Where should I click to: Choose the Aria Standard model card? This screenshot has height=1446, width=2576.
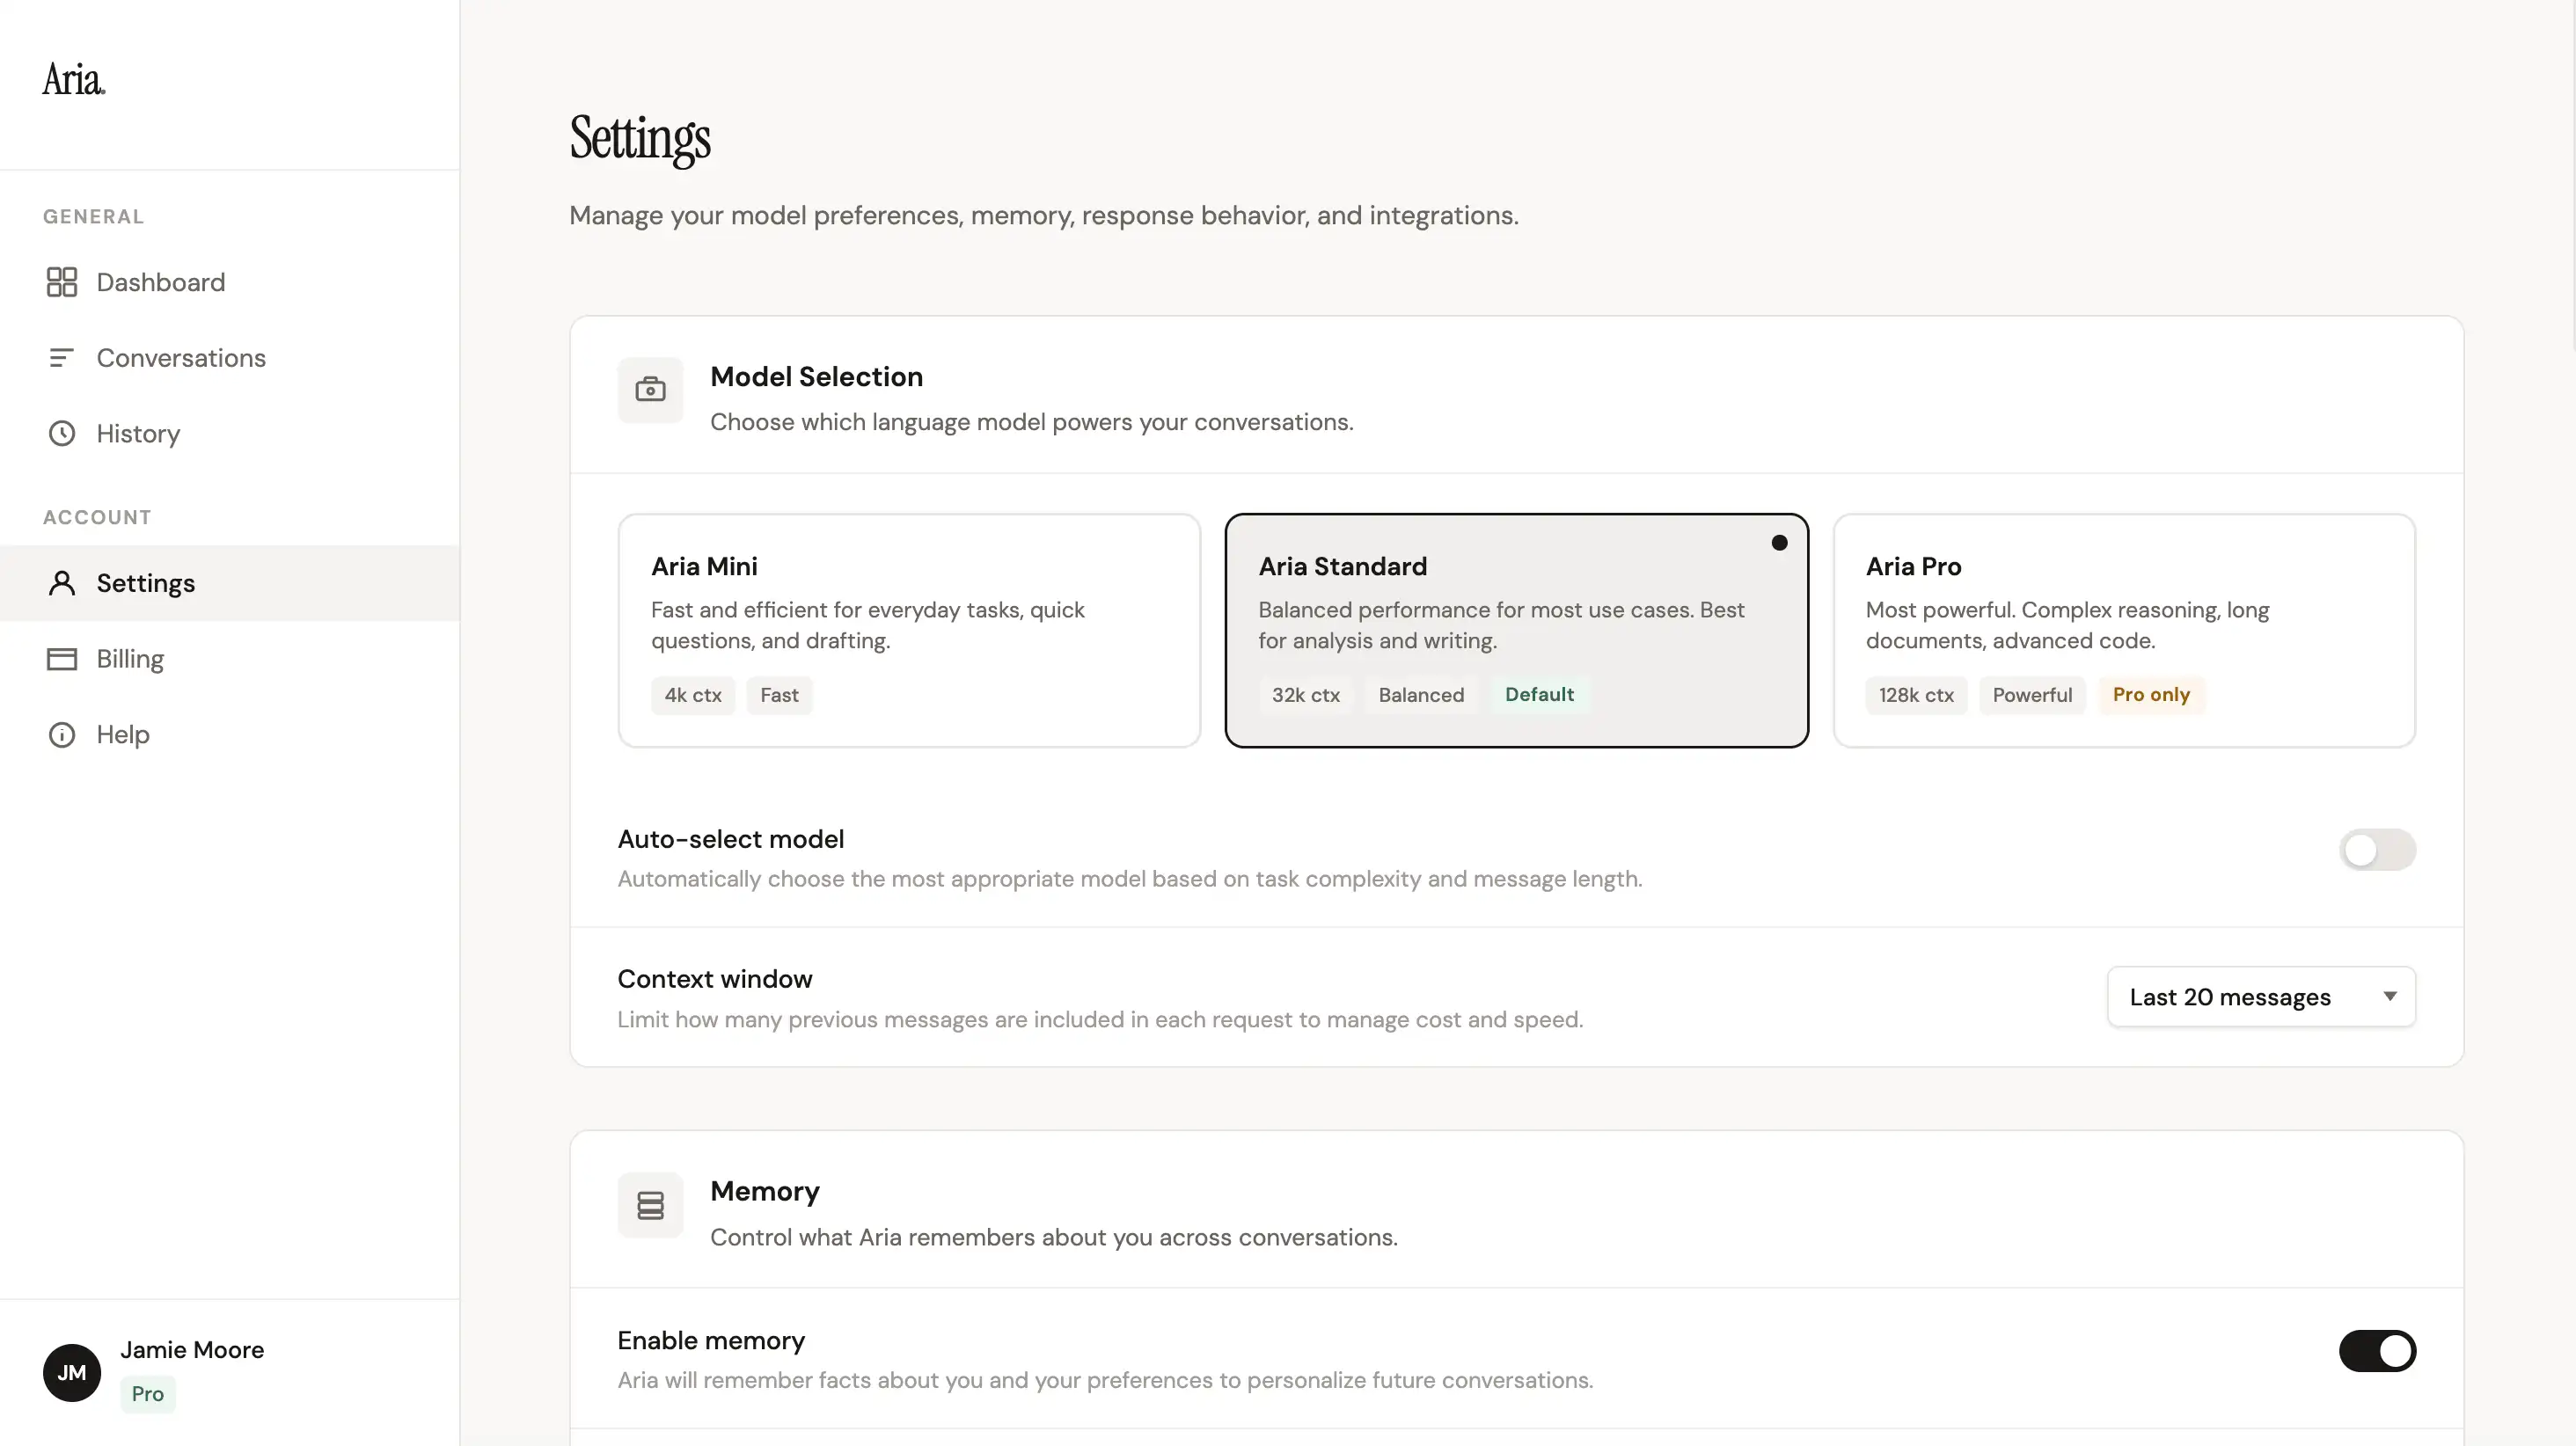(1516, 630)
